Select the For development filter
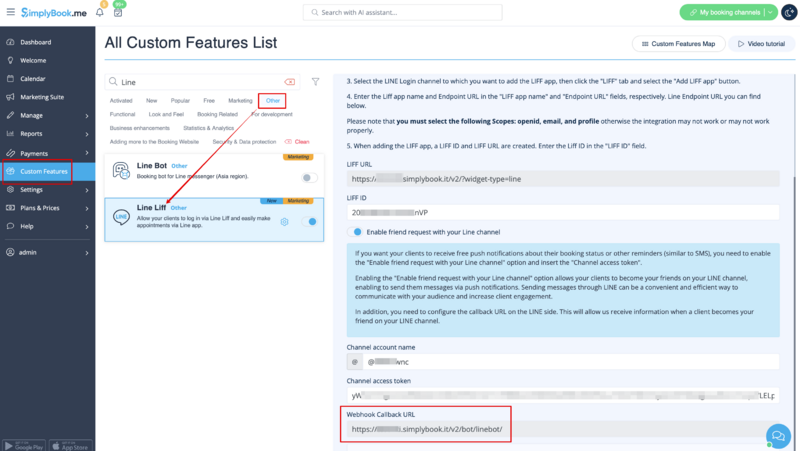The image size is (800, 451). coord(272,115)
